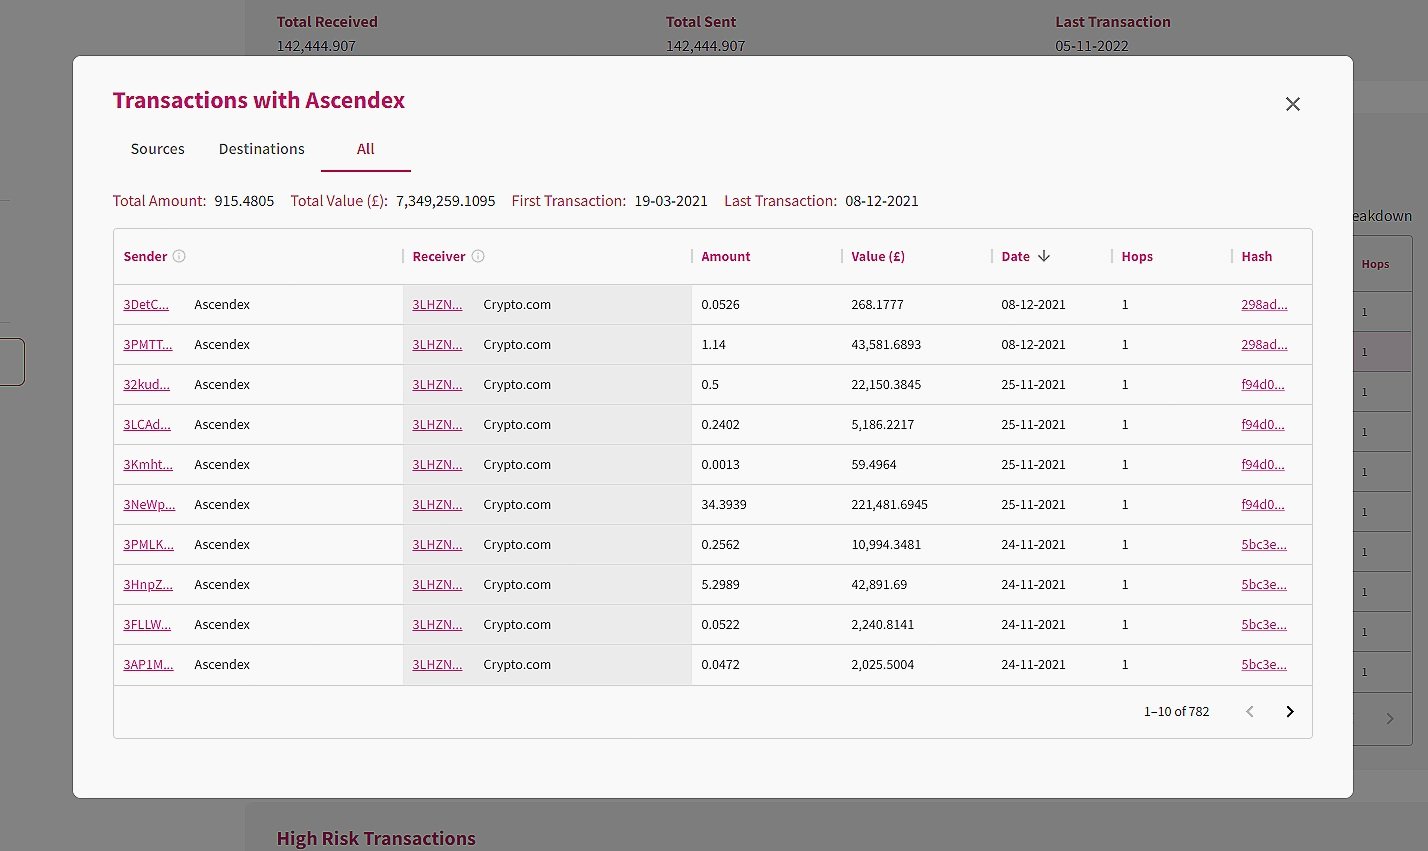
Task: Open hash f94d0... in 22,150.3845 row
Action: (x=1263, y=385)
